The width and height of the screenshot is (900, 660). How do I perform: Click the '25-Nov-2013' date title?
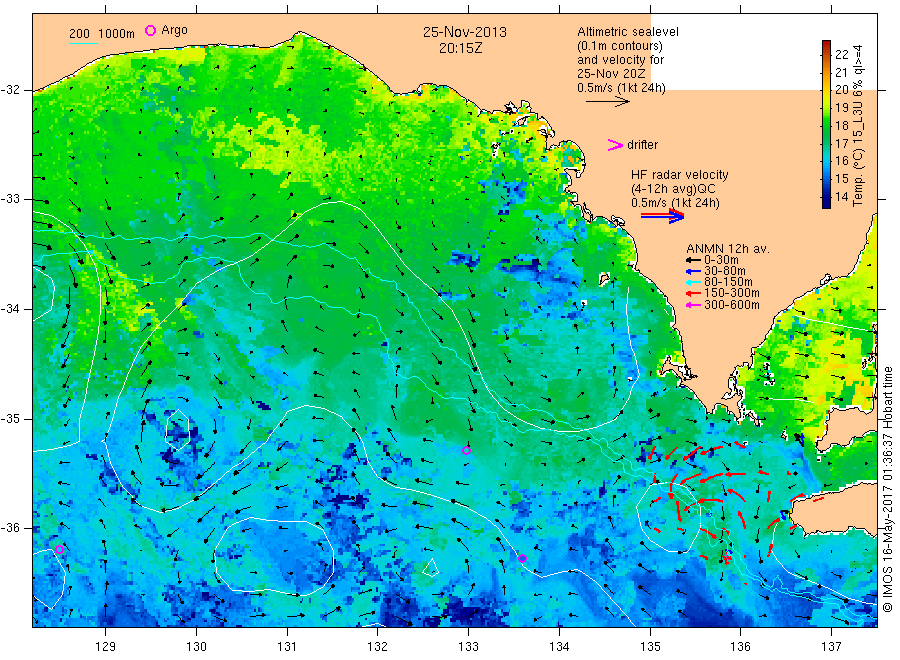coord(465,32)
